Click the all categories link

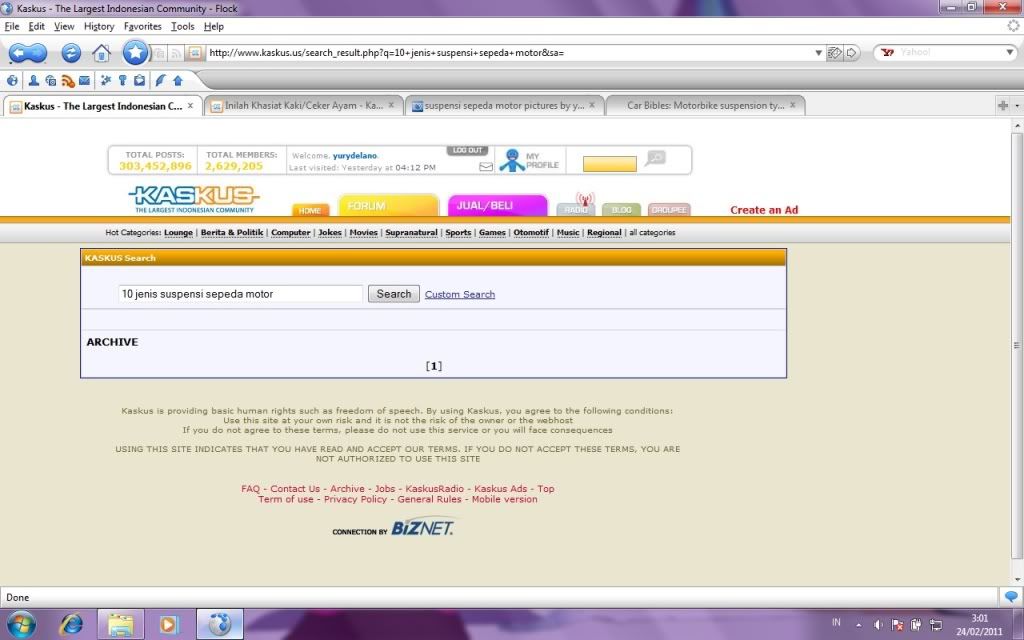[x=652, y=232]
